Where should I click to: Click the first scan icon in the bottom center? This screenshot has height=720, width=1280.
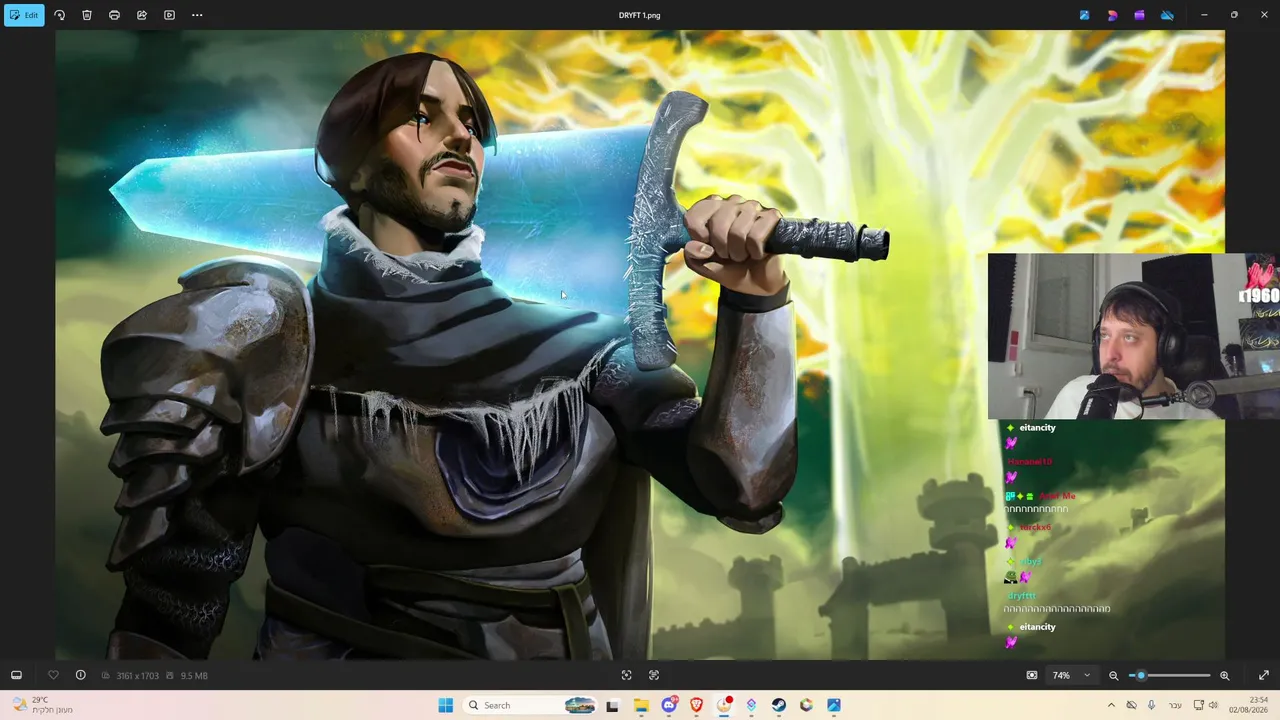(x=627, y=675)
